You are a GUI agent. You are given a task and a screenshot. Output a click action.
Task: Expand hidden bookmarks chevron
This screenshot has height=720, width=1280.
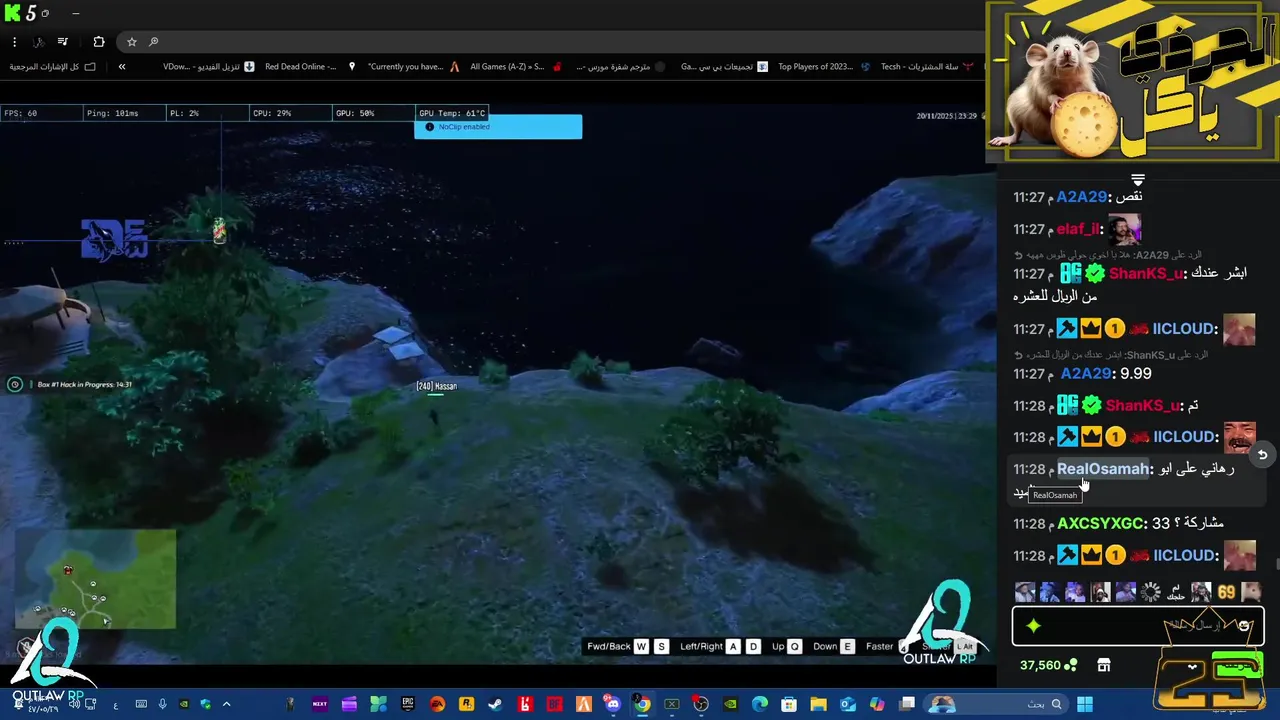pyautogui.click(x=122, y=67)
